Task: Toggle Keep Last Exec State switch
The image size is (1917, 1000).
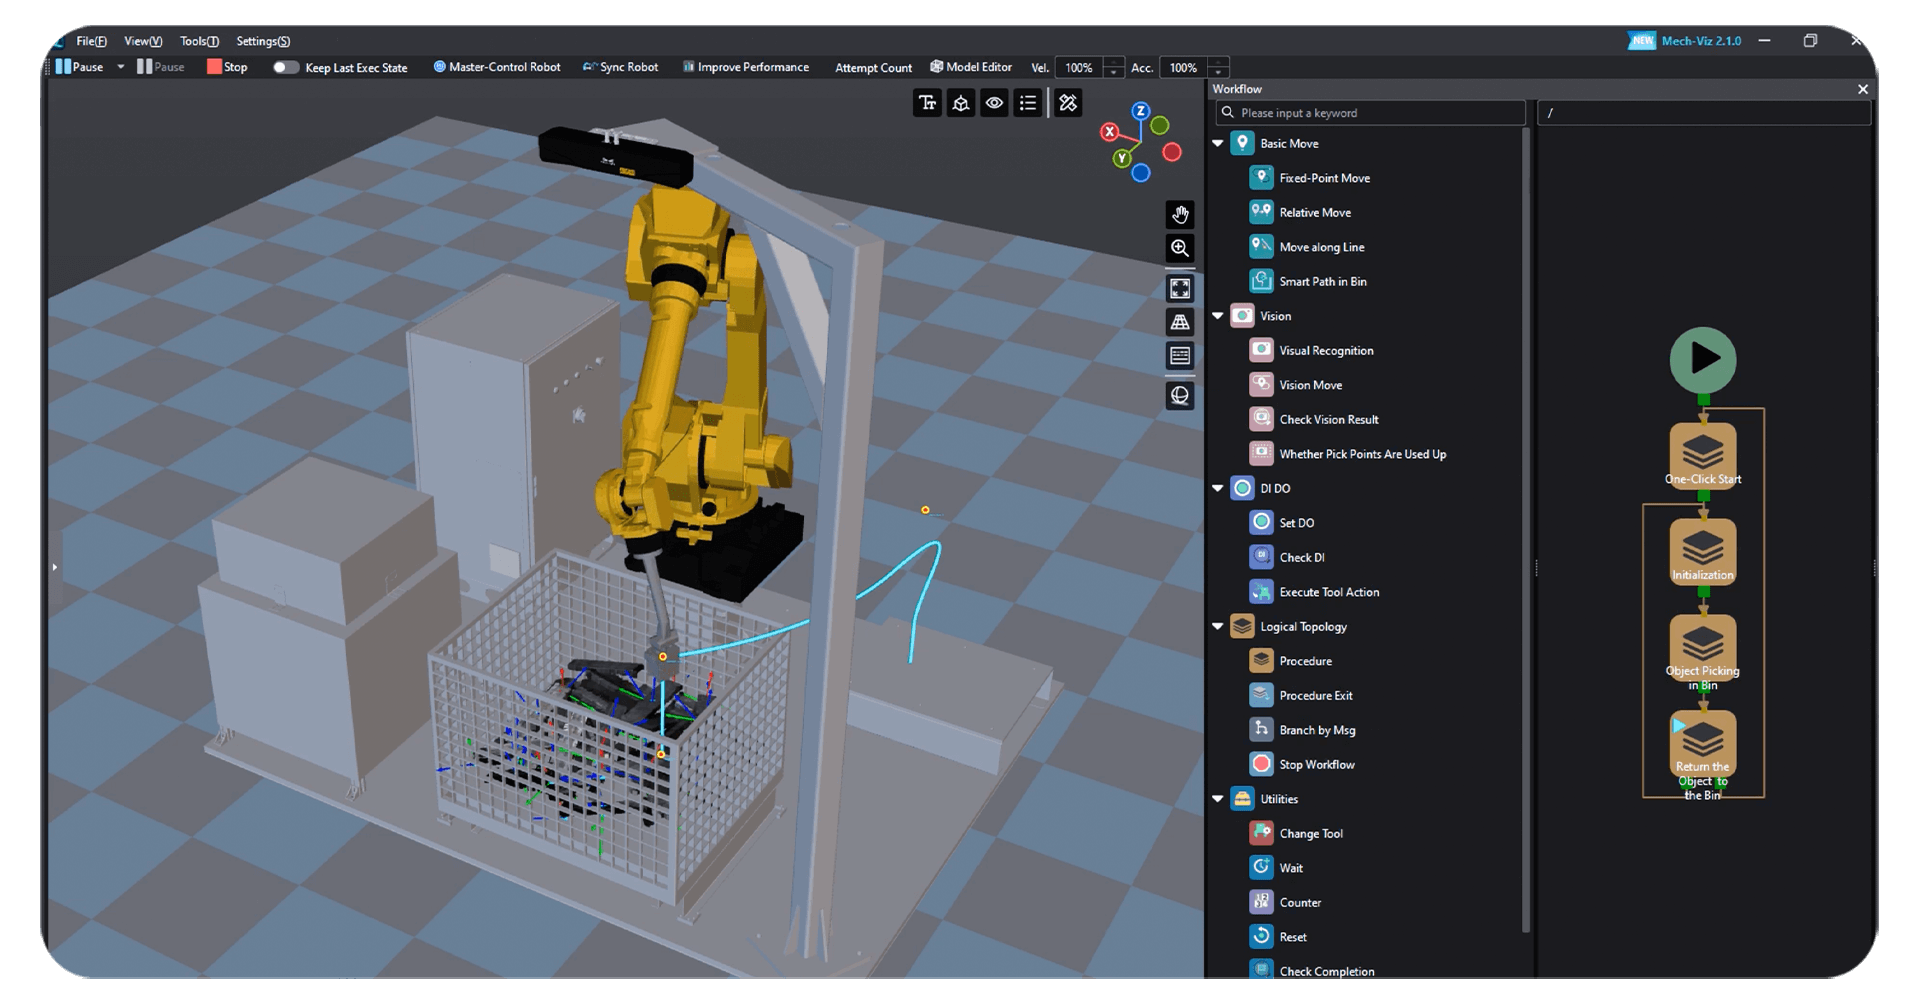Action: click(x=286, y=67)
